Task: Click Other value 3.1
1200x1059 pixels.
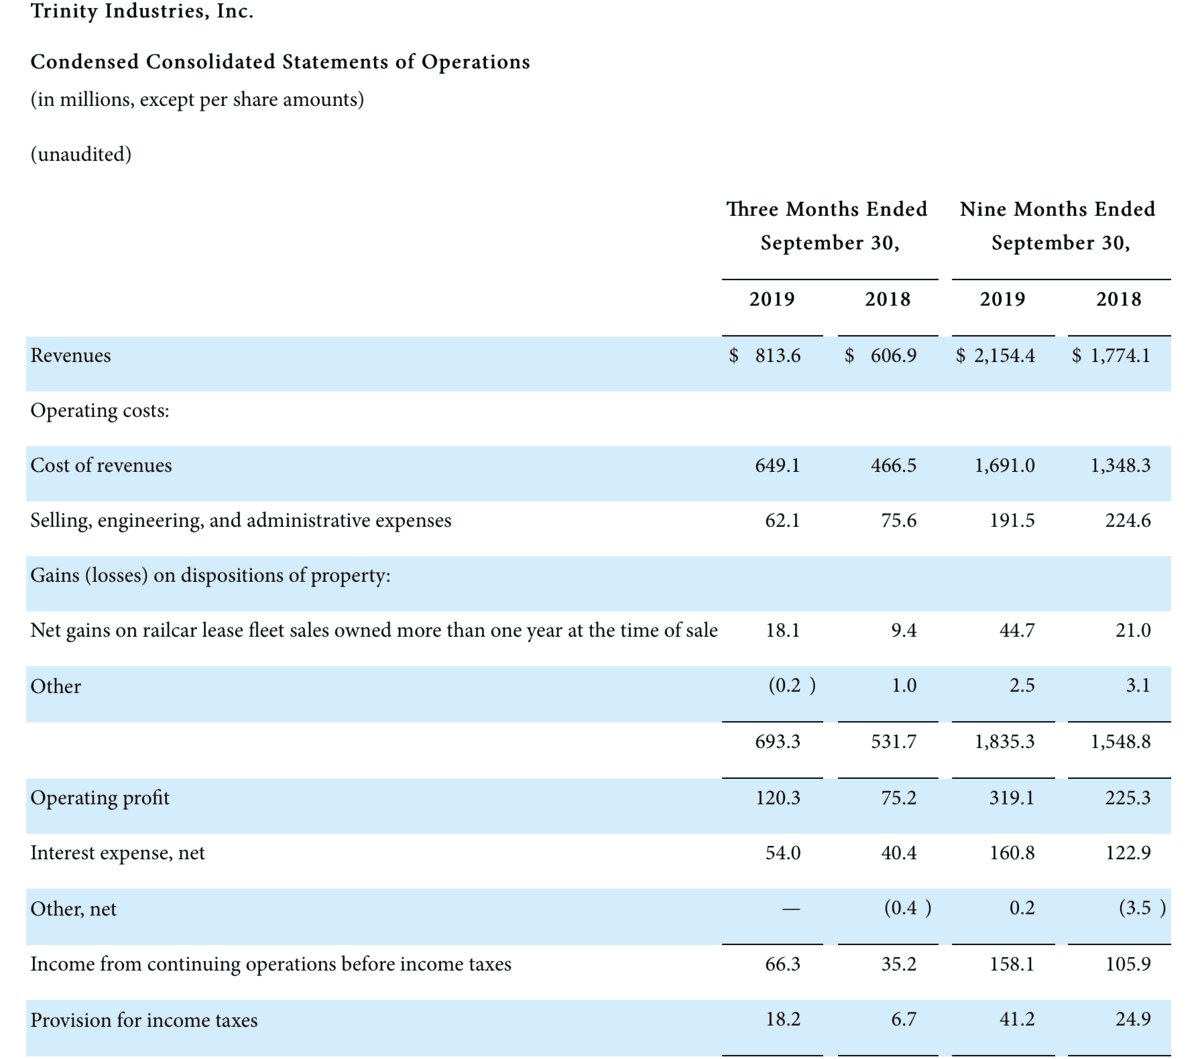Action: [x=1138, y=686]
